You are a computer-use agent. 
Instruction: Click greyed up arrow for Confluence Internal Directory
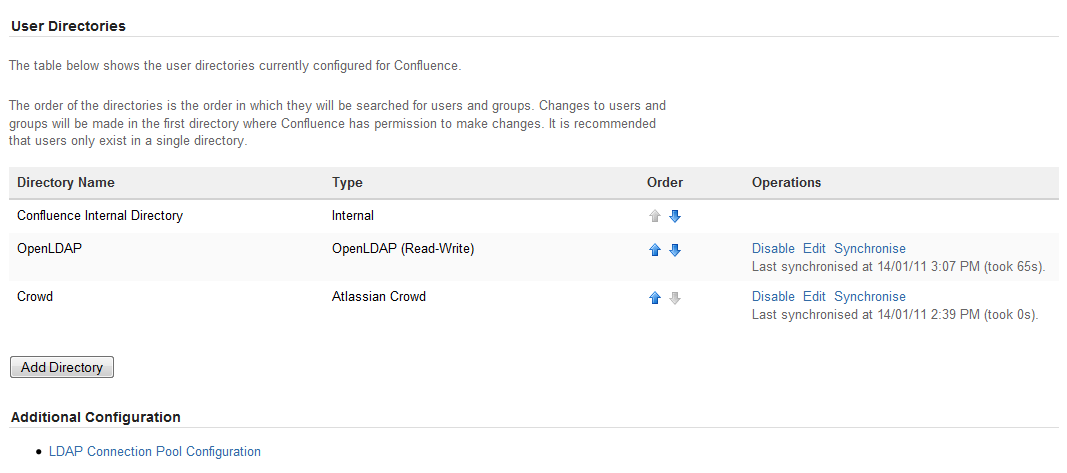pyautogui.click(x=655, y=216)
